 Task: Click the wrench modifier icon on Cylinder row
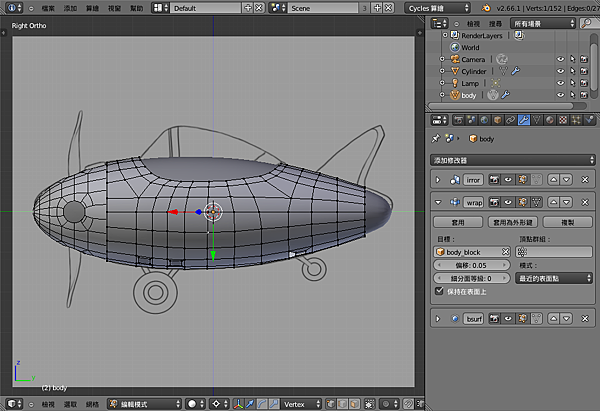click(516, 71)
